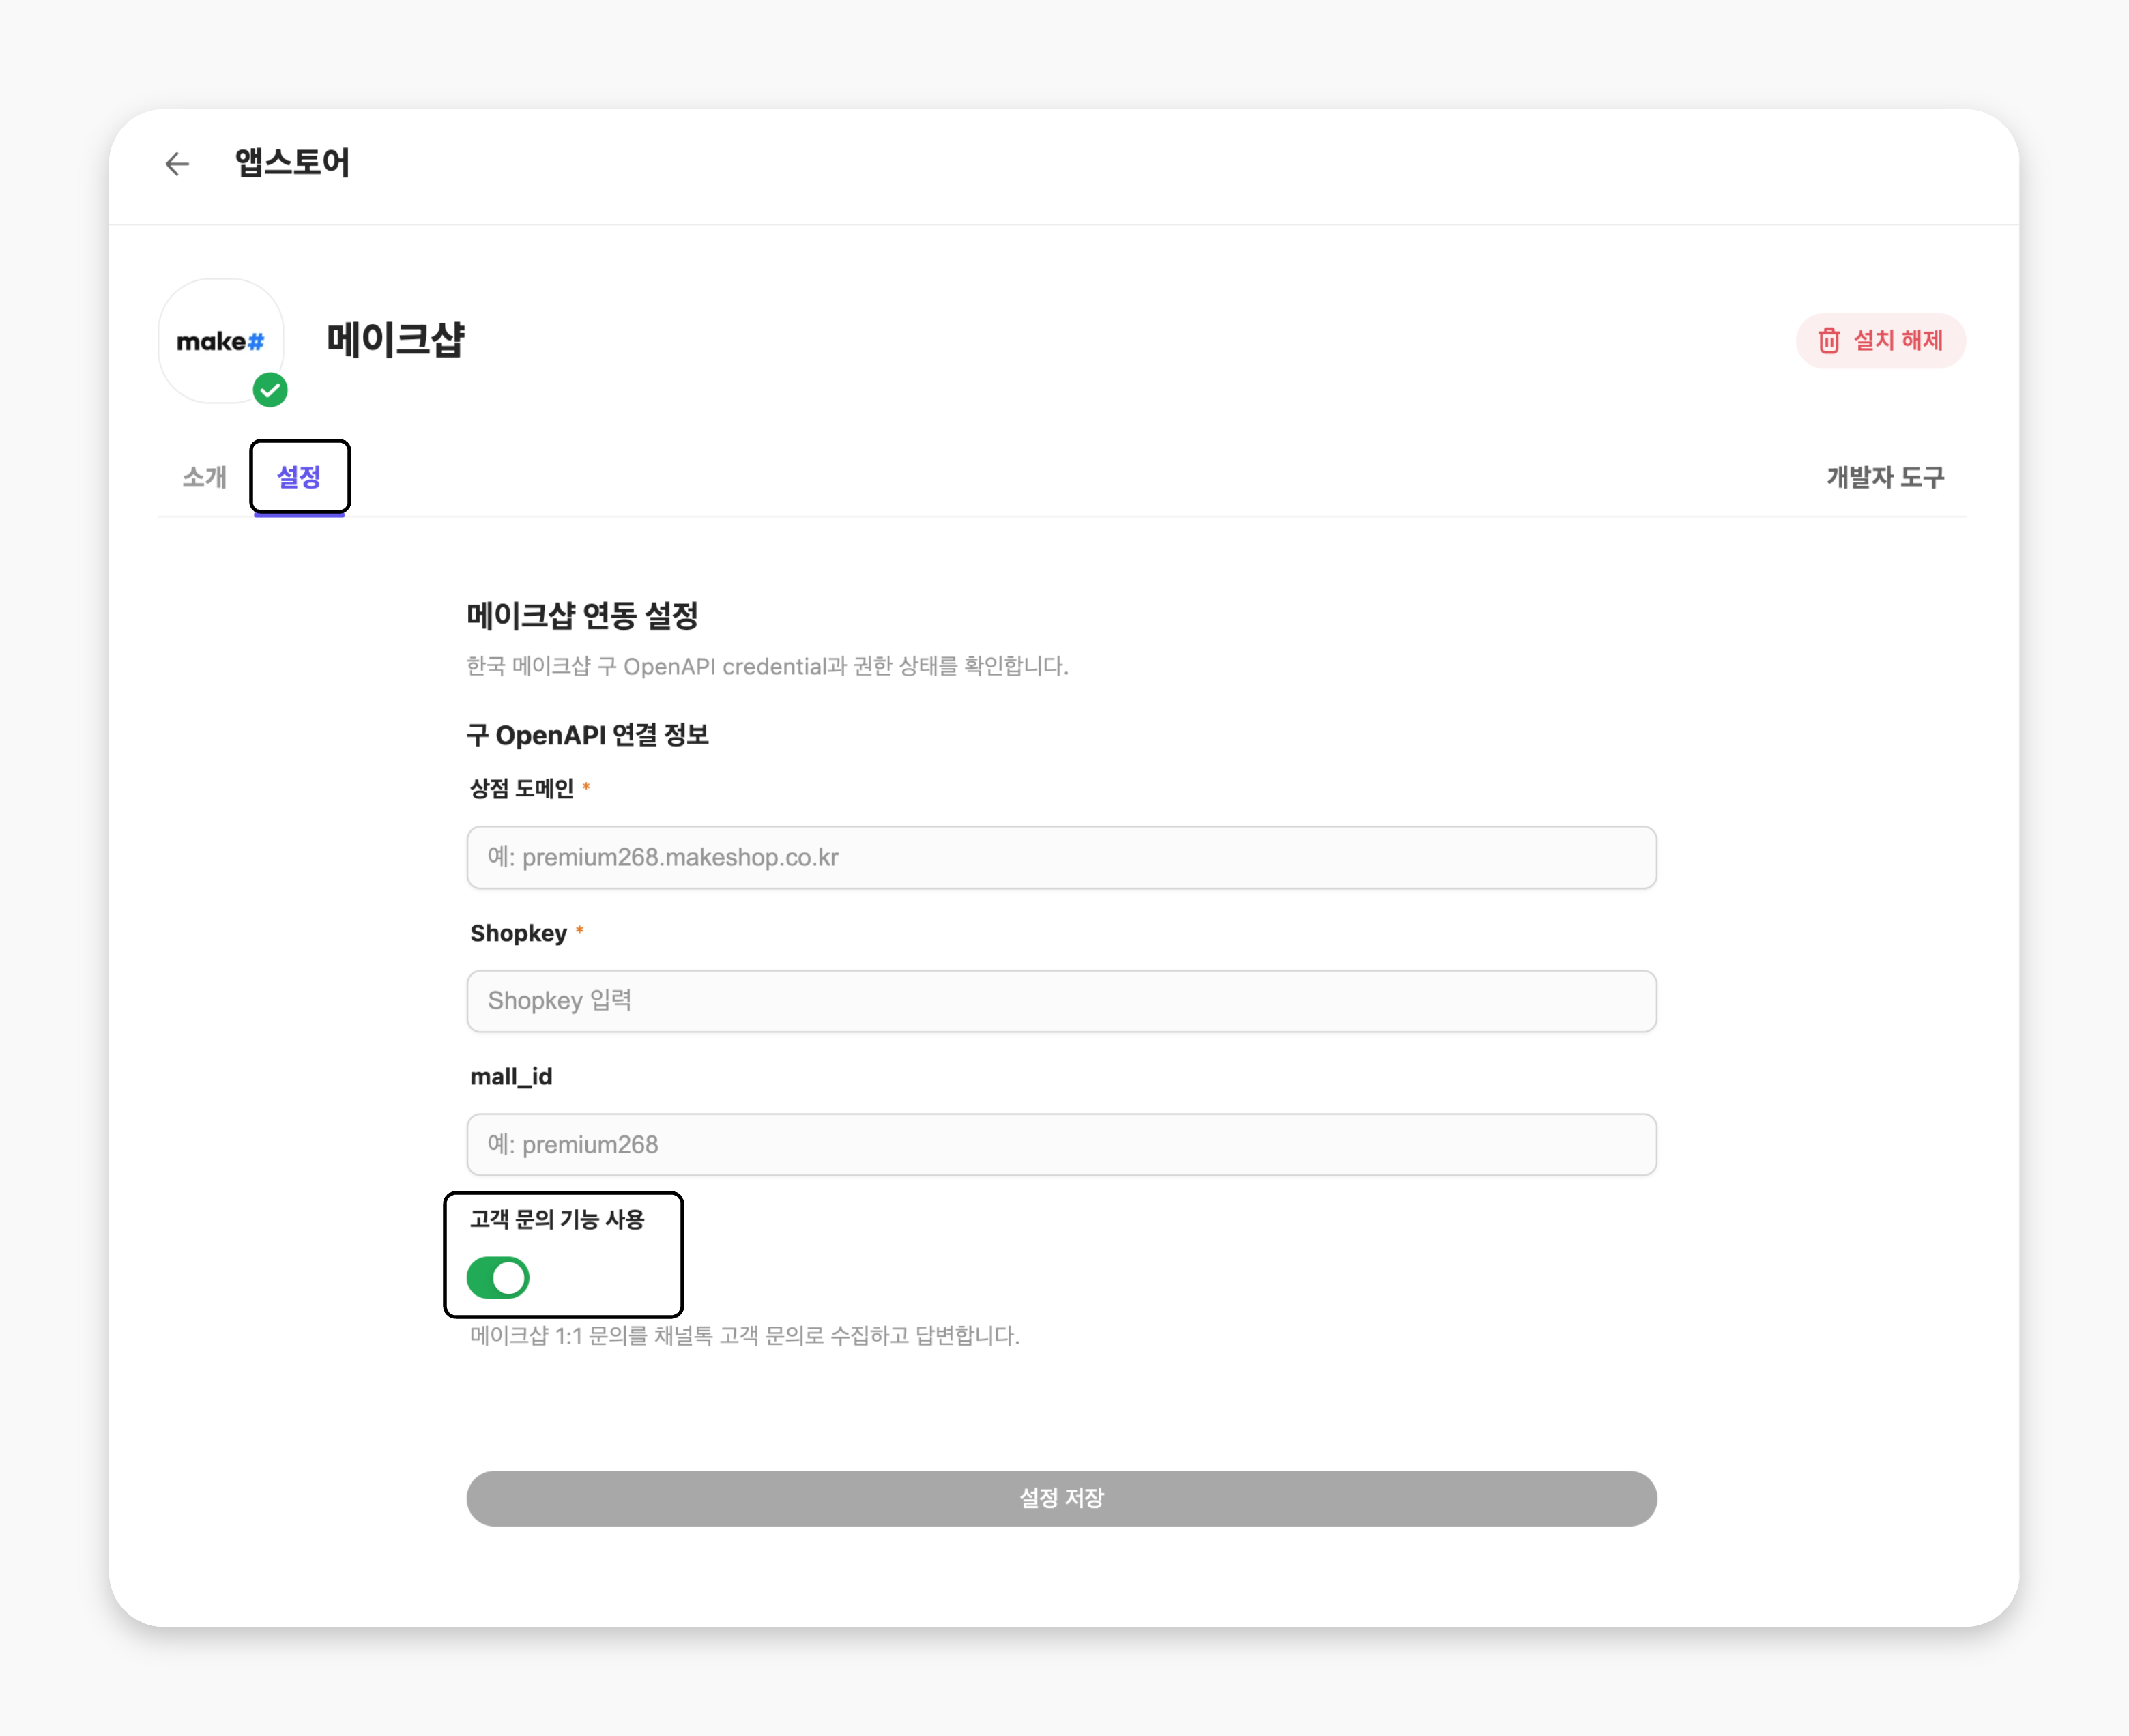Click the Shopkey field label

click(x=518, y=933)
